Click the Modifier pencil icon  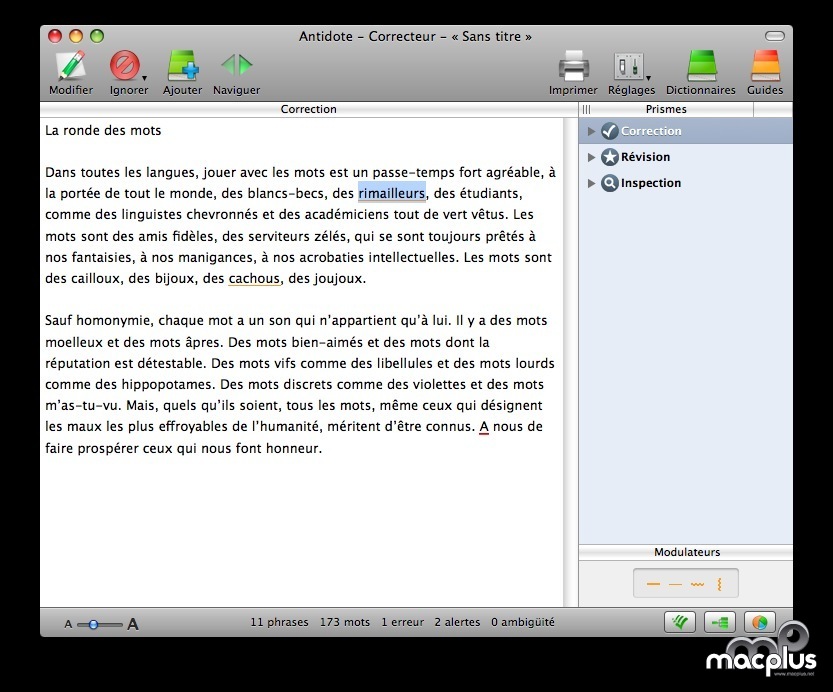tap(71, 65)
